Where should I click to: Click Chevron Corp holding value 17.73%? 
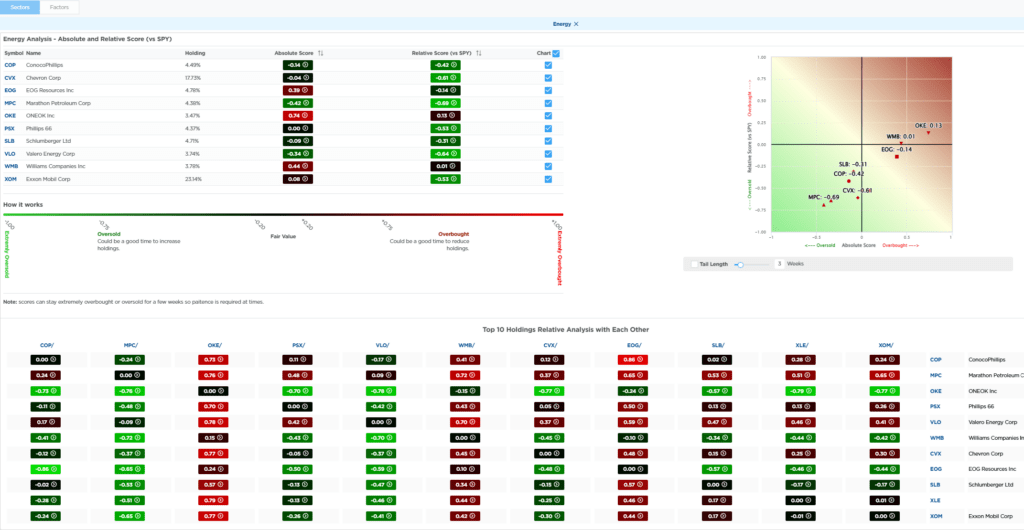pos(193,78)
